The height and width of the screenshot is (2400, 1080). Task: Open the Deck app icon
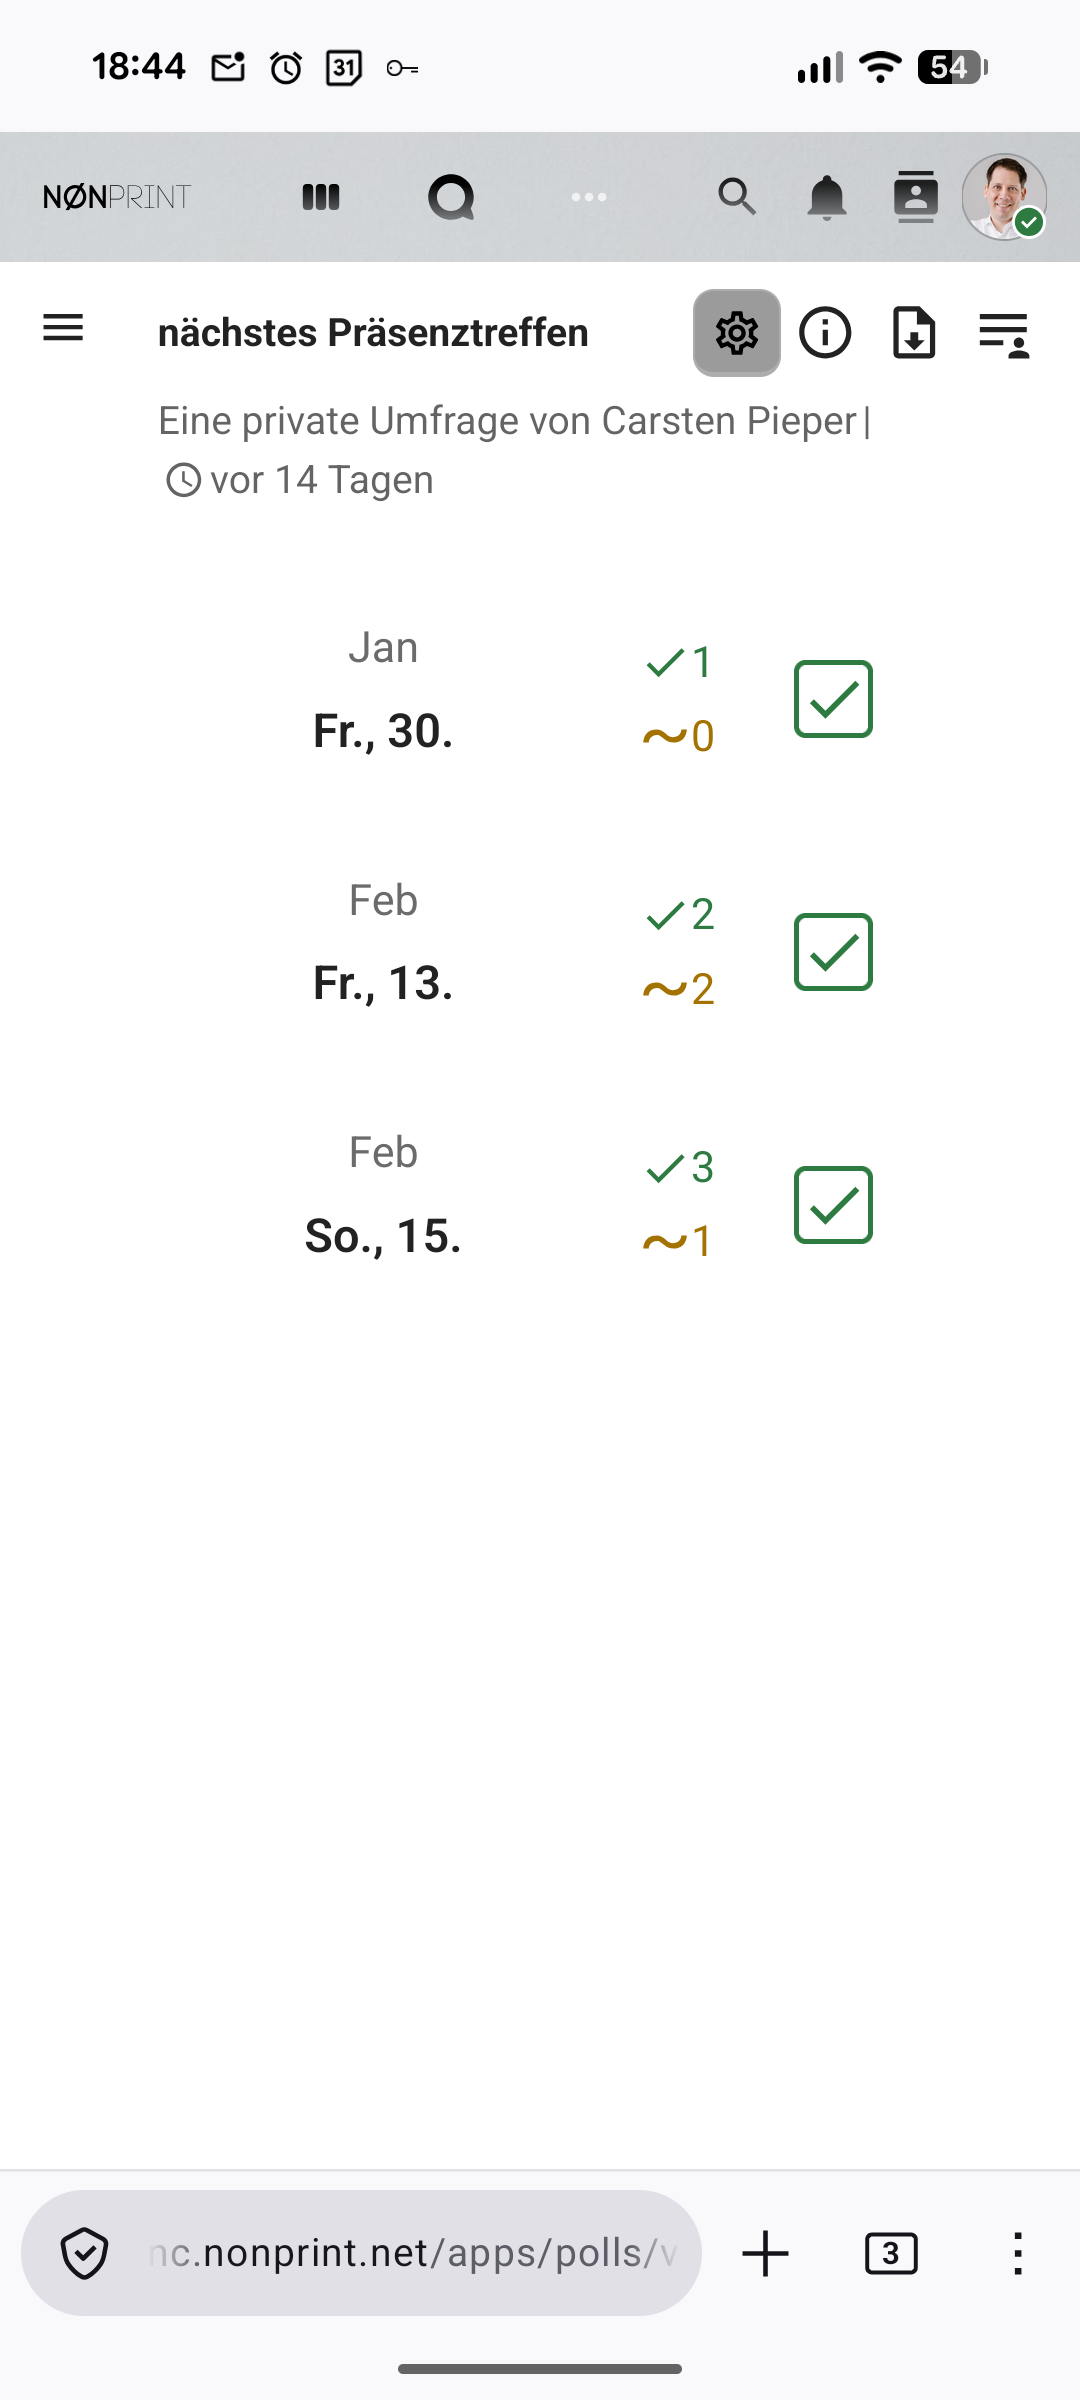click(321, 197)
